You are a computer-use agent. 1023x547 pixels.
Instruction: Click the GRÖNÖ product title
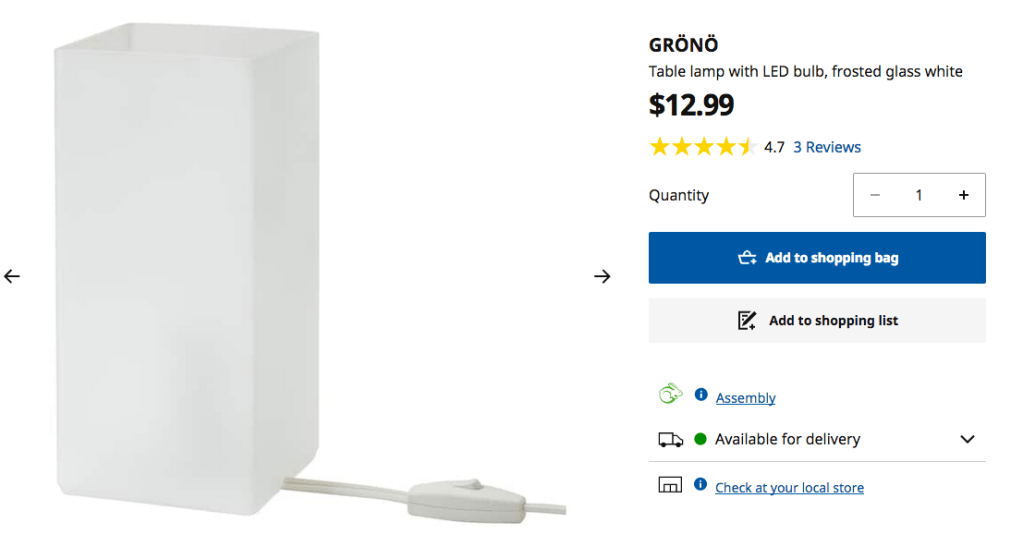pyautogui.click(x=684, y=45)
